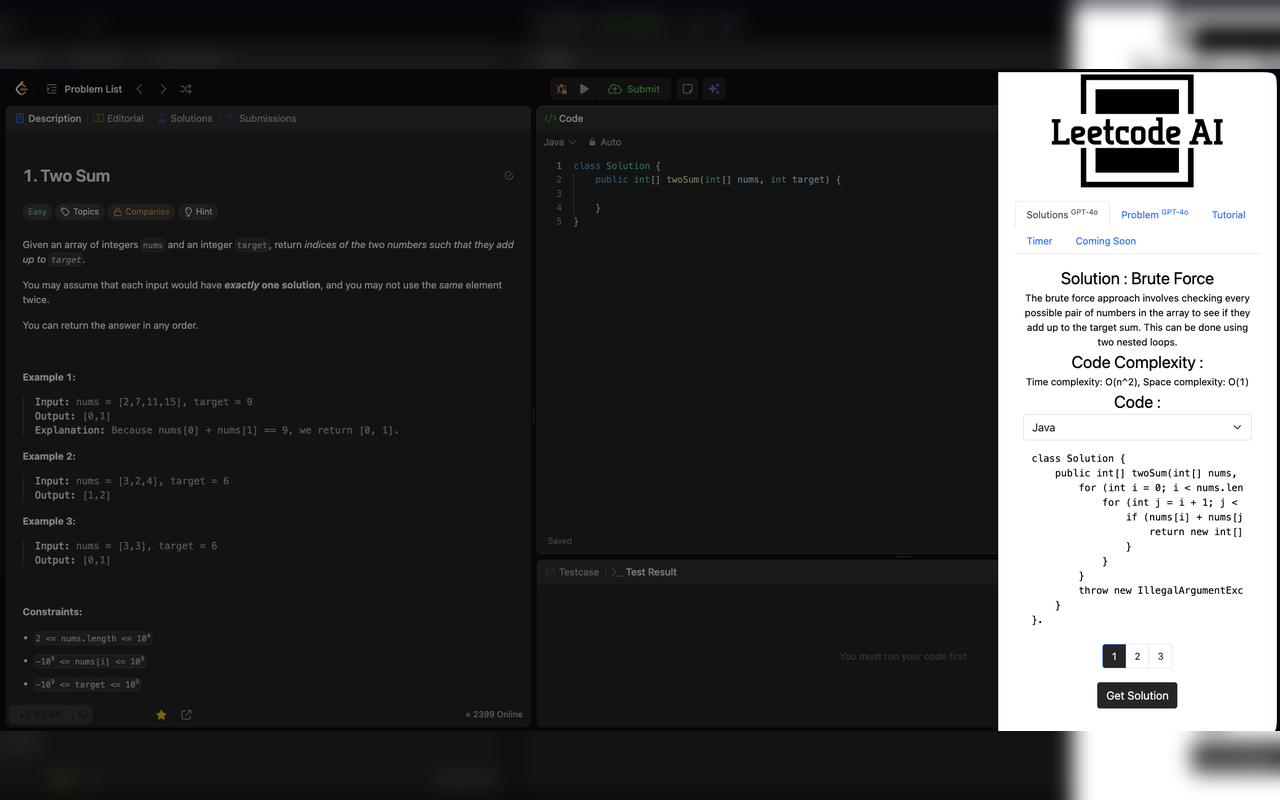The height and width of the screenshot is (800, 1280).
Task: Click the 'Constraints:' heading
Action: click(x=52, y=612)
